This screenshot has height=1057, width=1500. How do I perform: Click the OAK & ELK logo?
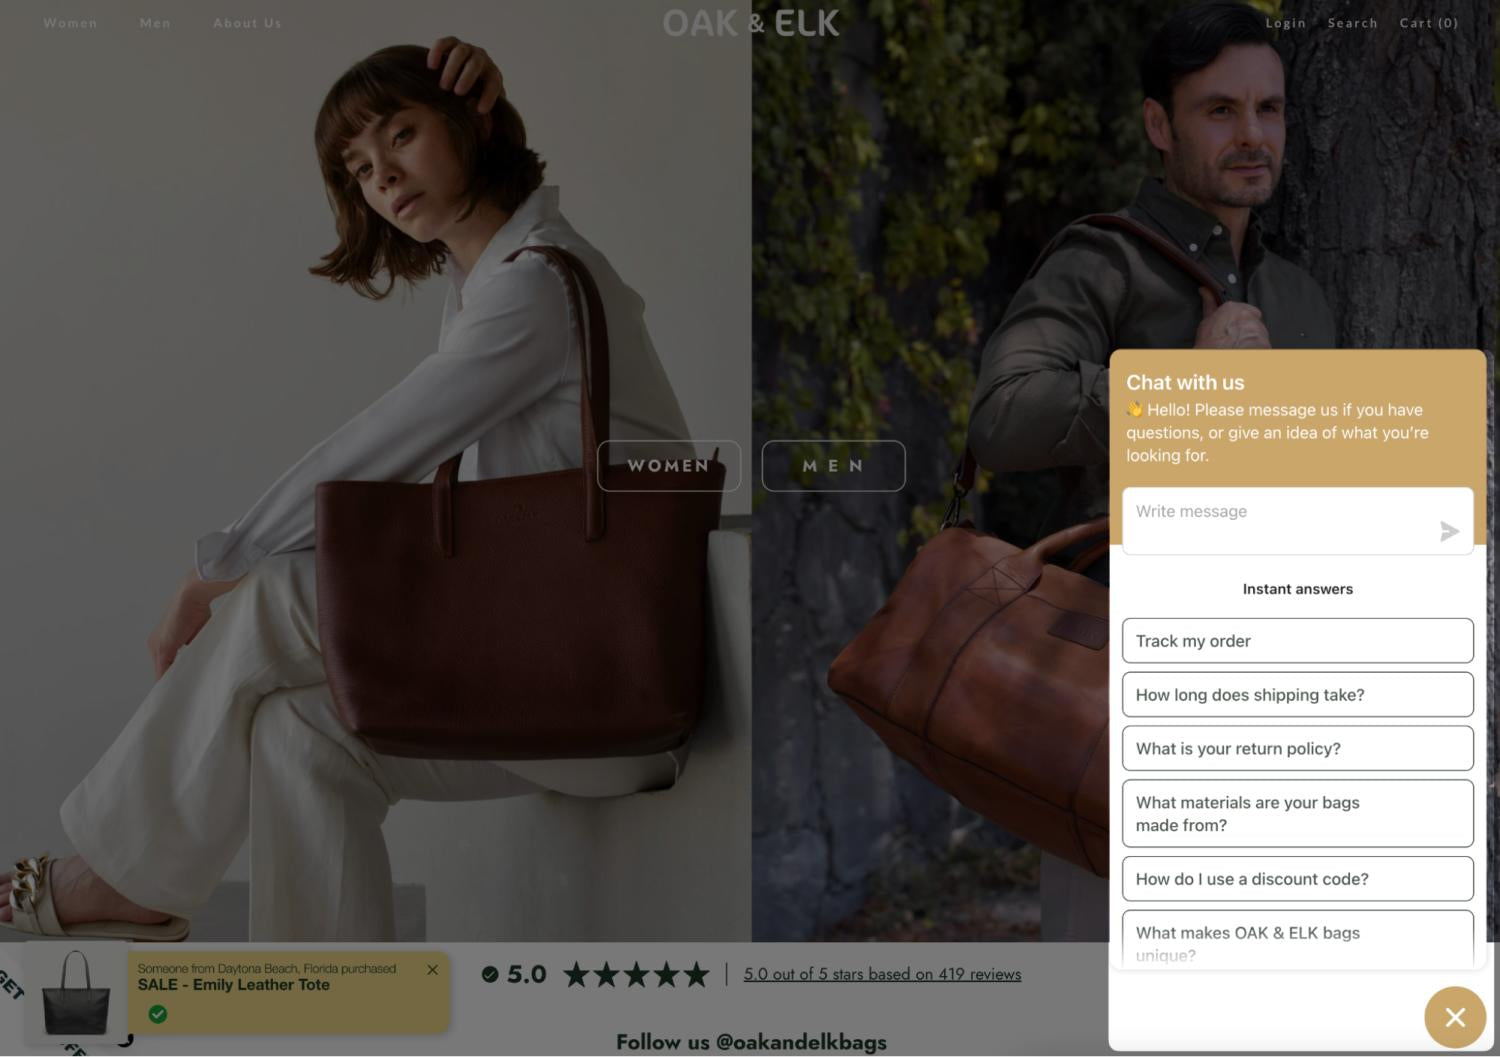click(x=750, y=23)
